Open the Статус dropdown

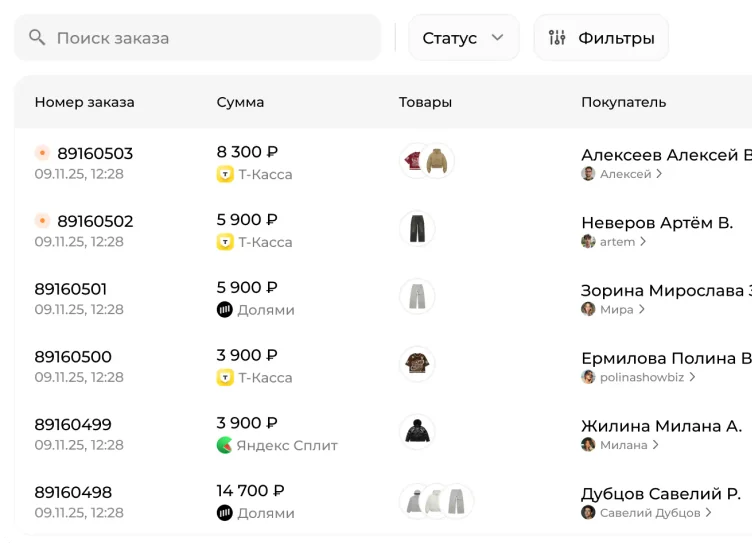coord(464,37)
